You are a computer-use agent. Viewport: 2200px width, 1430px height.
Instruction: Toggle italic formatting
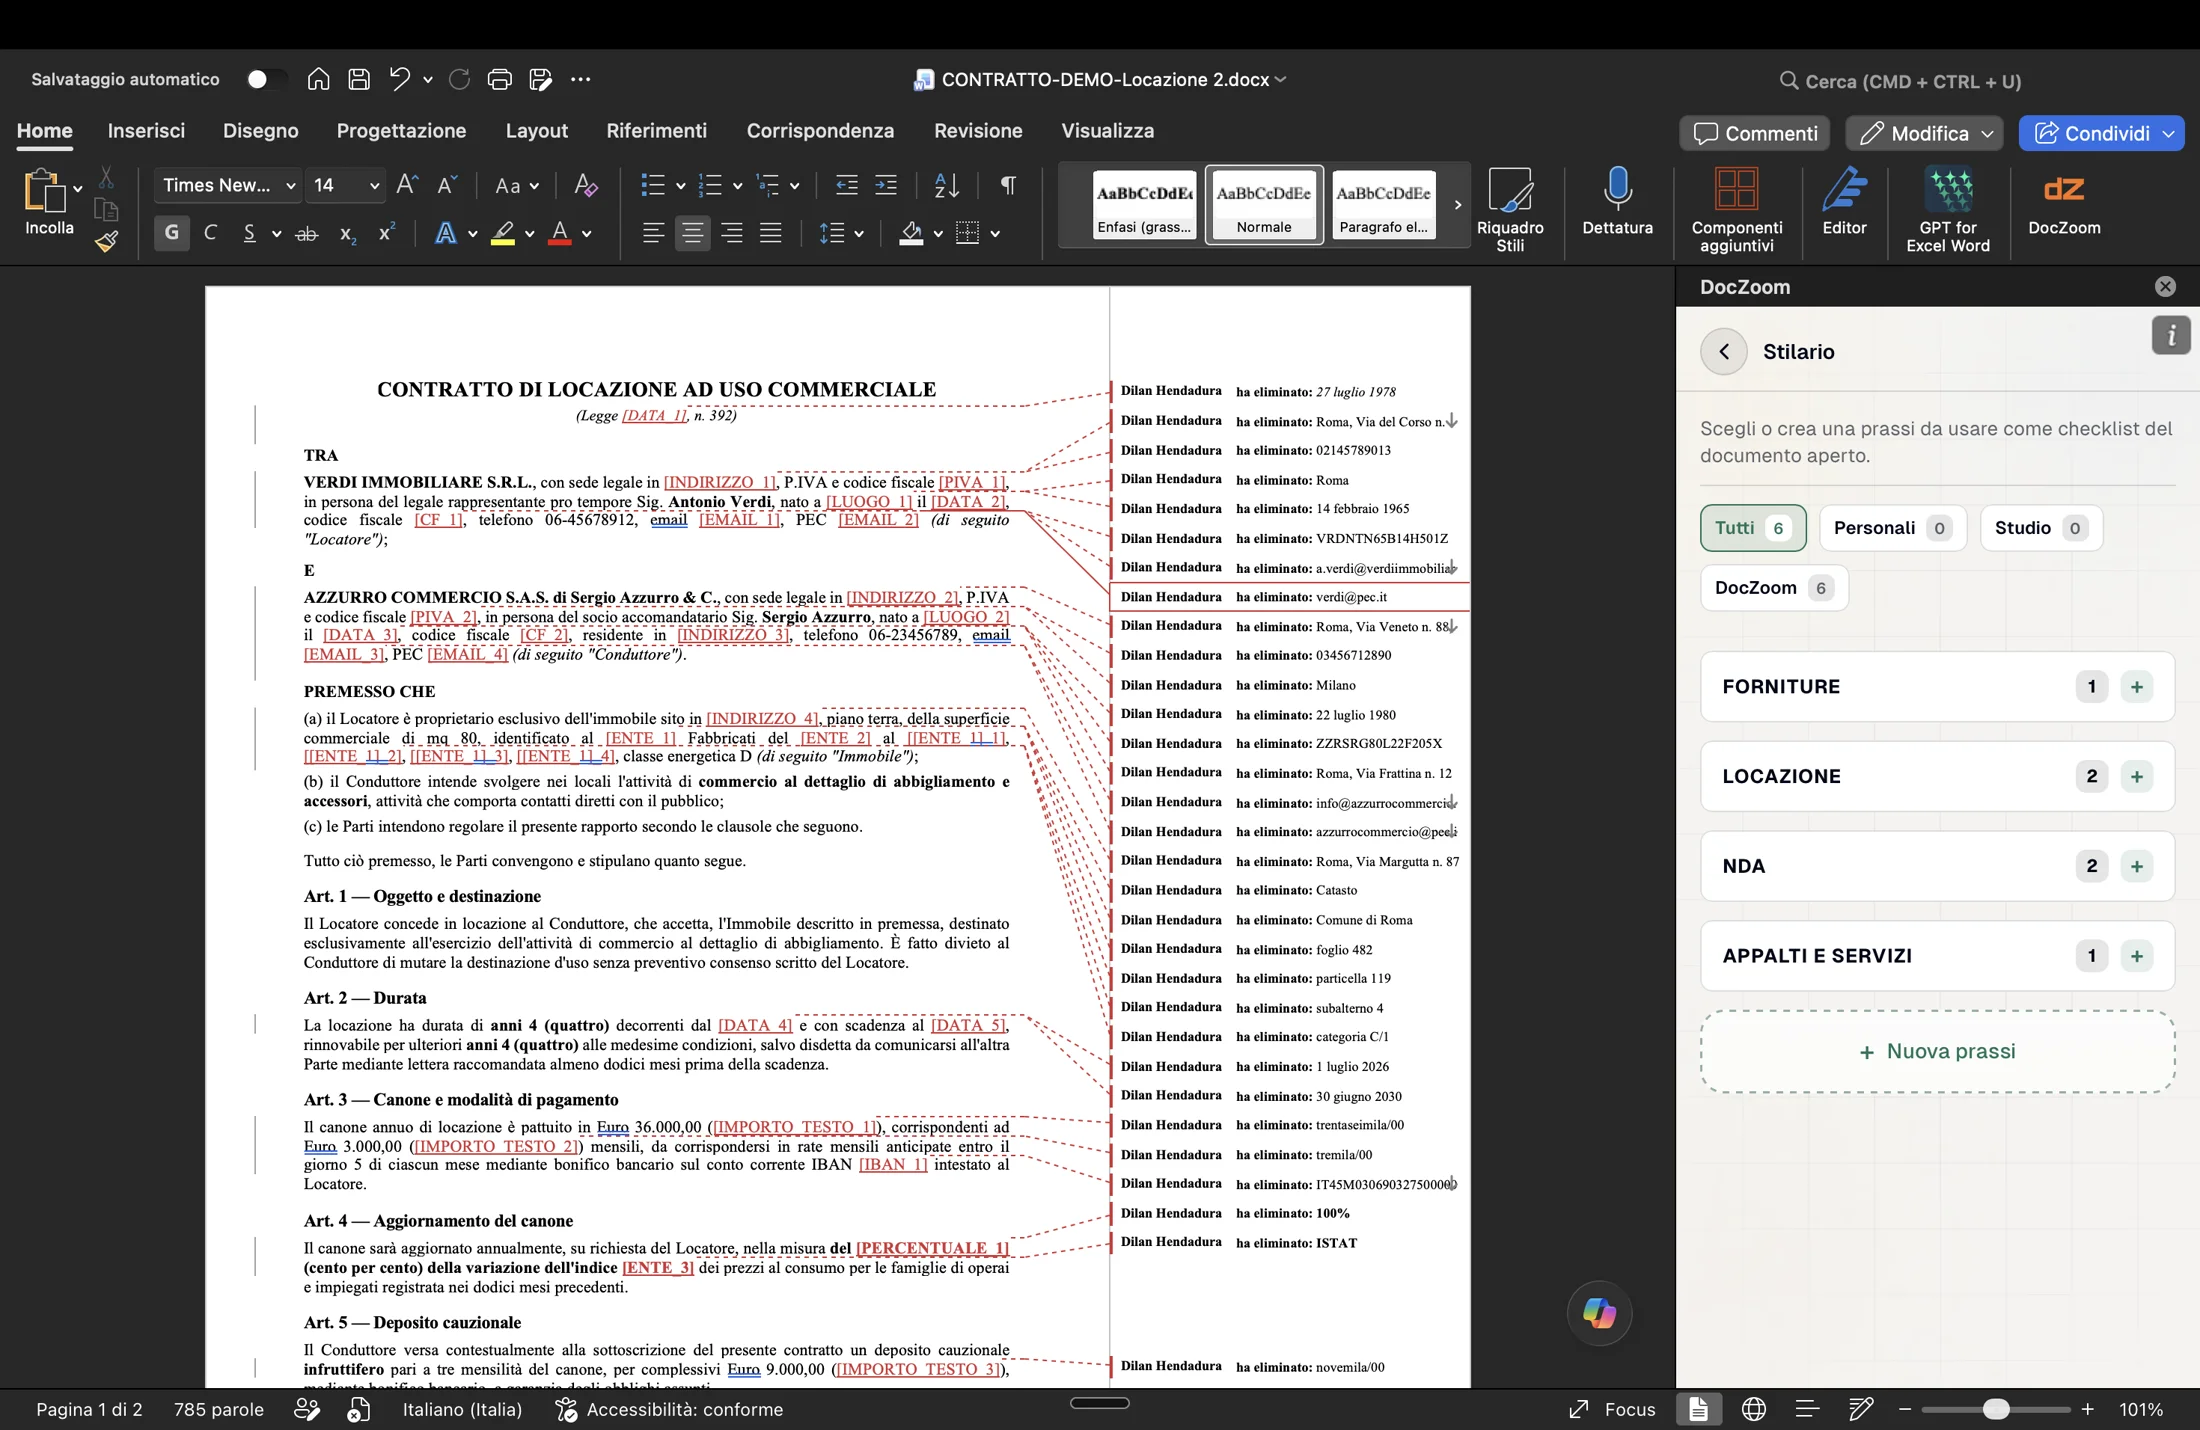[x=210, y=233]
